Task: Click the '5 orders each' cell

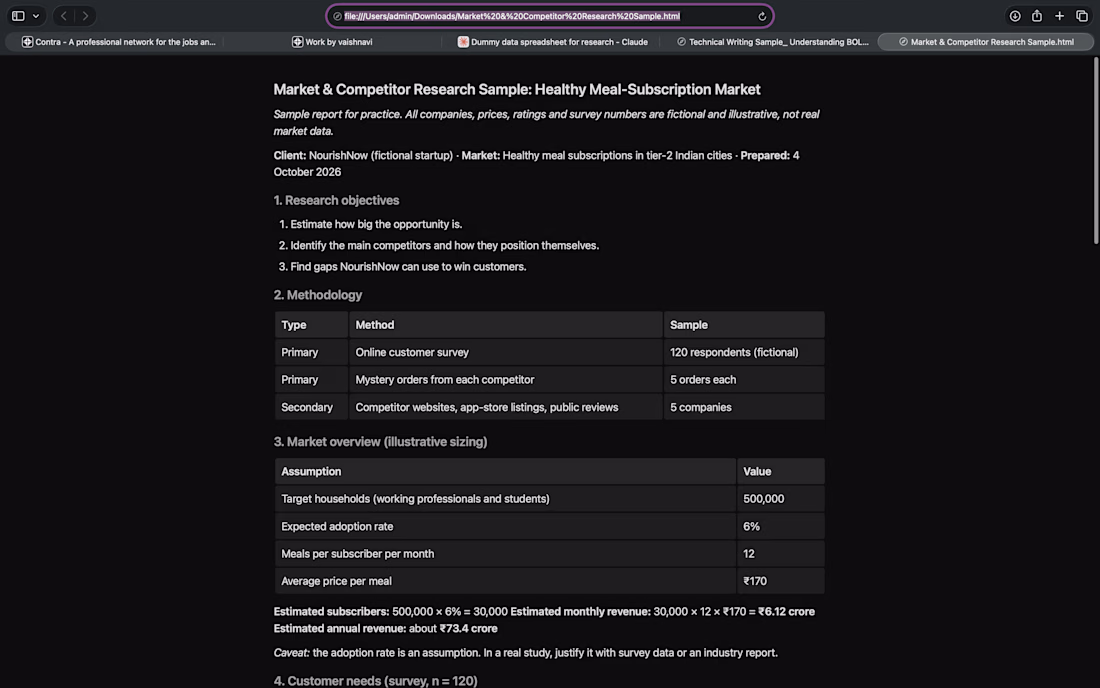Action: click(x=744, y=379)
